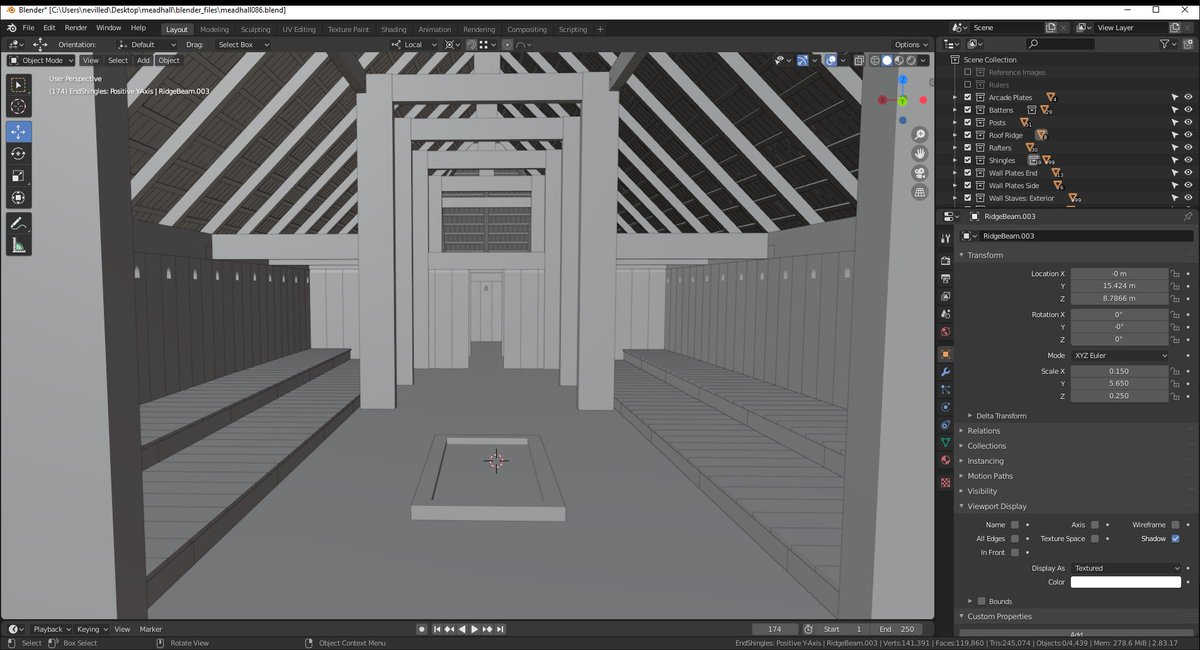
Task: Click the outliner filter funnel icon
Action: (x=1165, y=44)
